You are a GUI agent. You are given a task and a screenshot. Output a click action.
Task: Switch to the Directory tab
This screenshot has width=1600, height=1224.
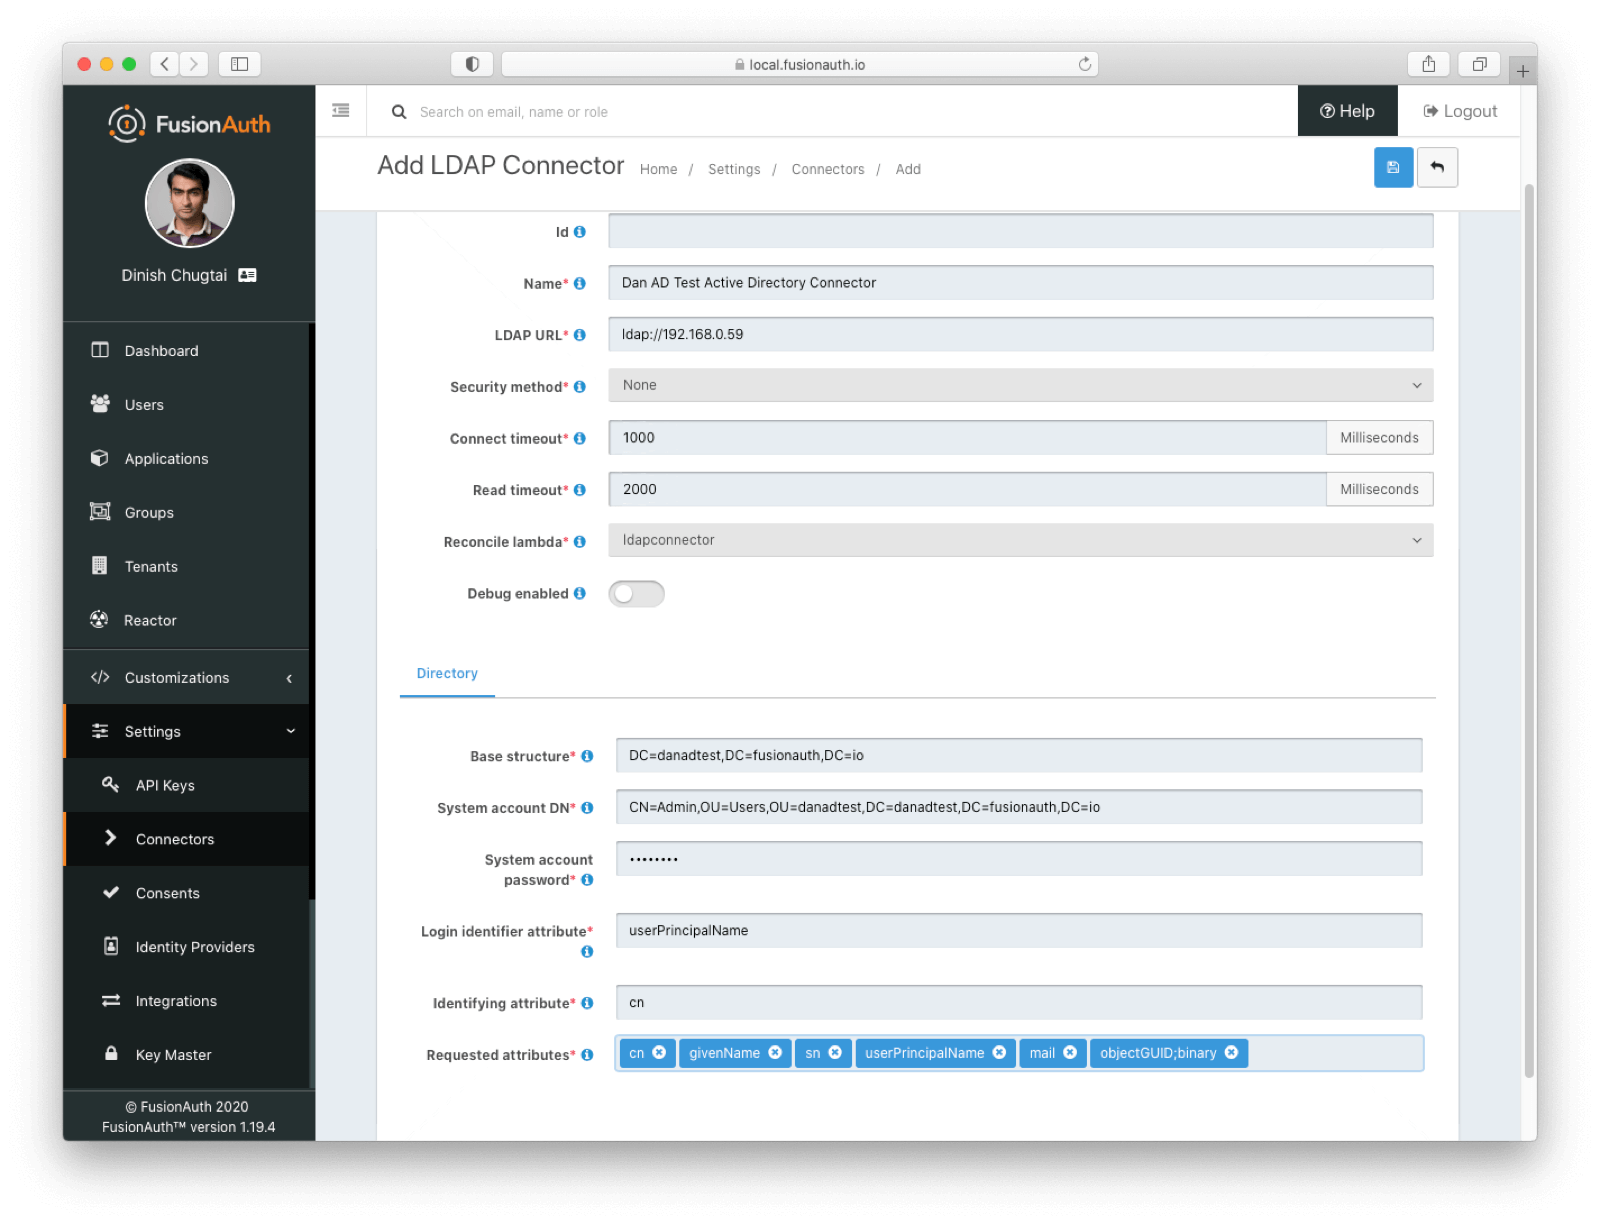pyautogui.click(x=447, y=673)
